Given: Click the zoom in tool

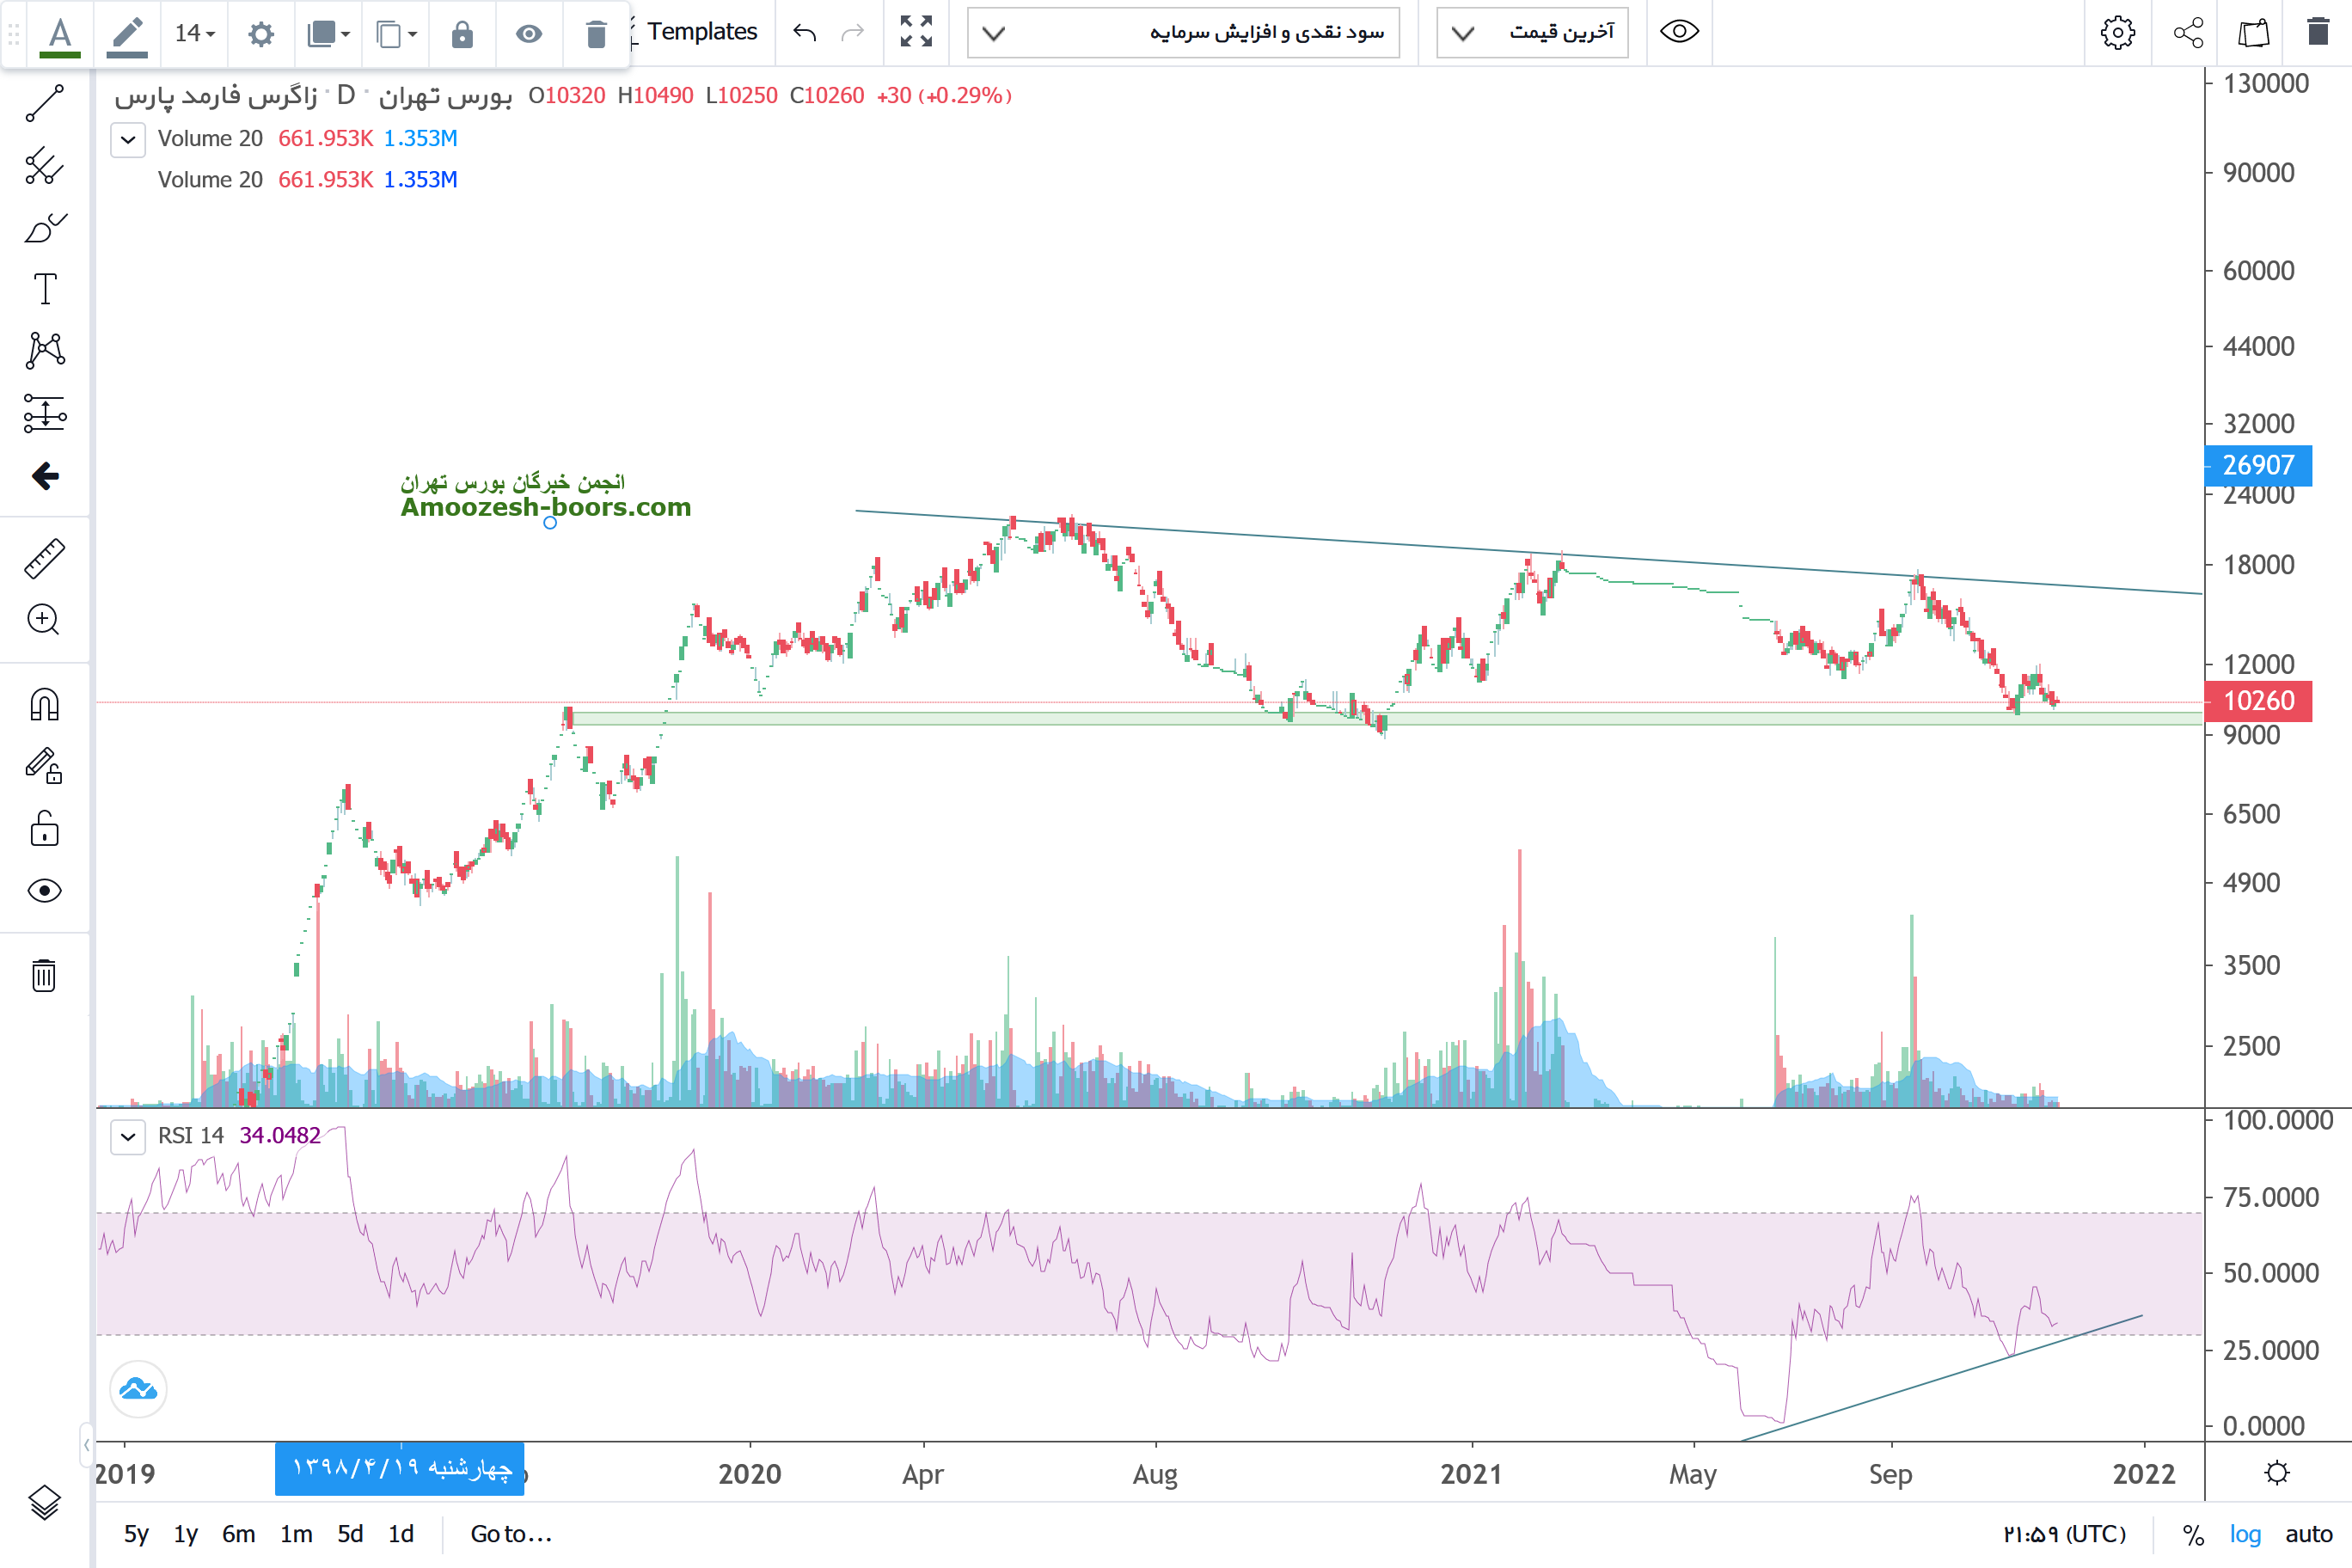Looking at the screenshot, I should [x=44, y=620].
